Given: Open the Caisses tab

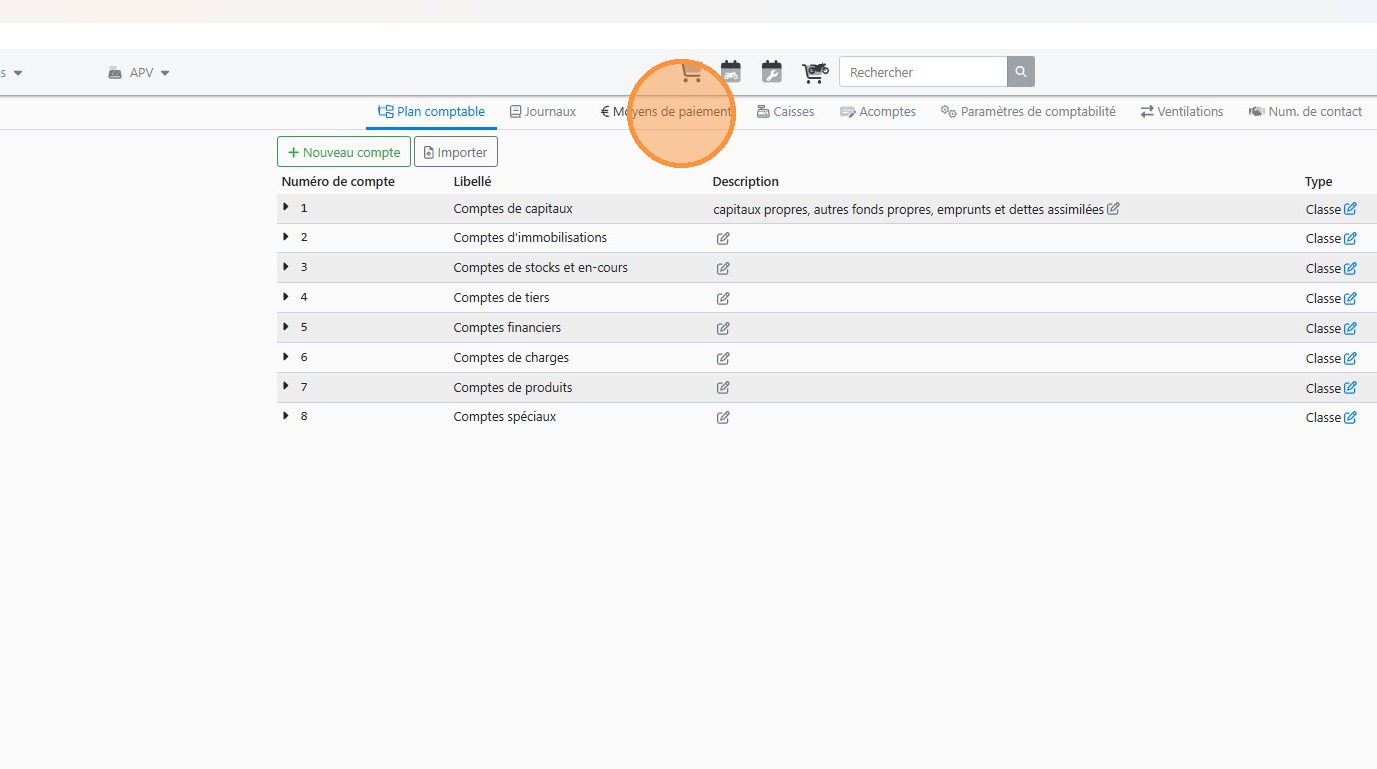Looking at the screenshot, I should (785, 112).
